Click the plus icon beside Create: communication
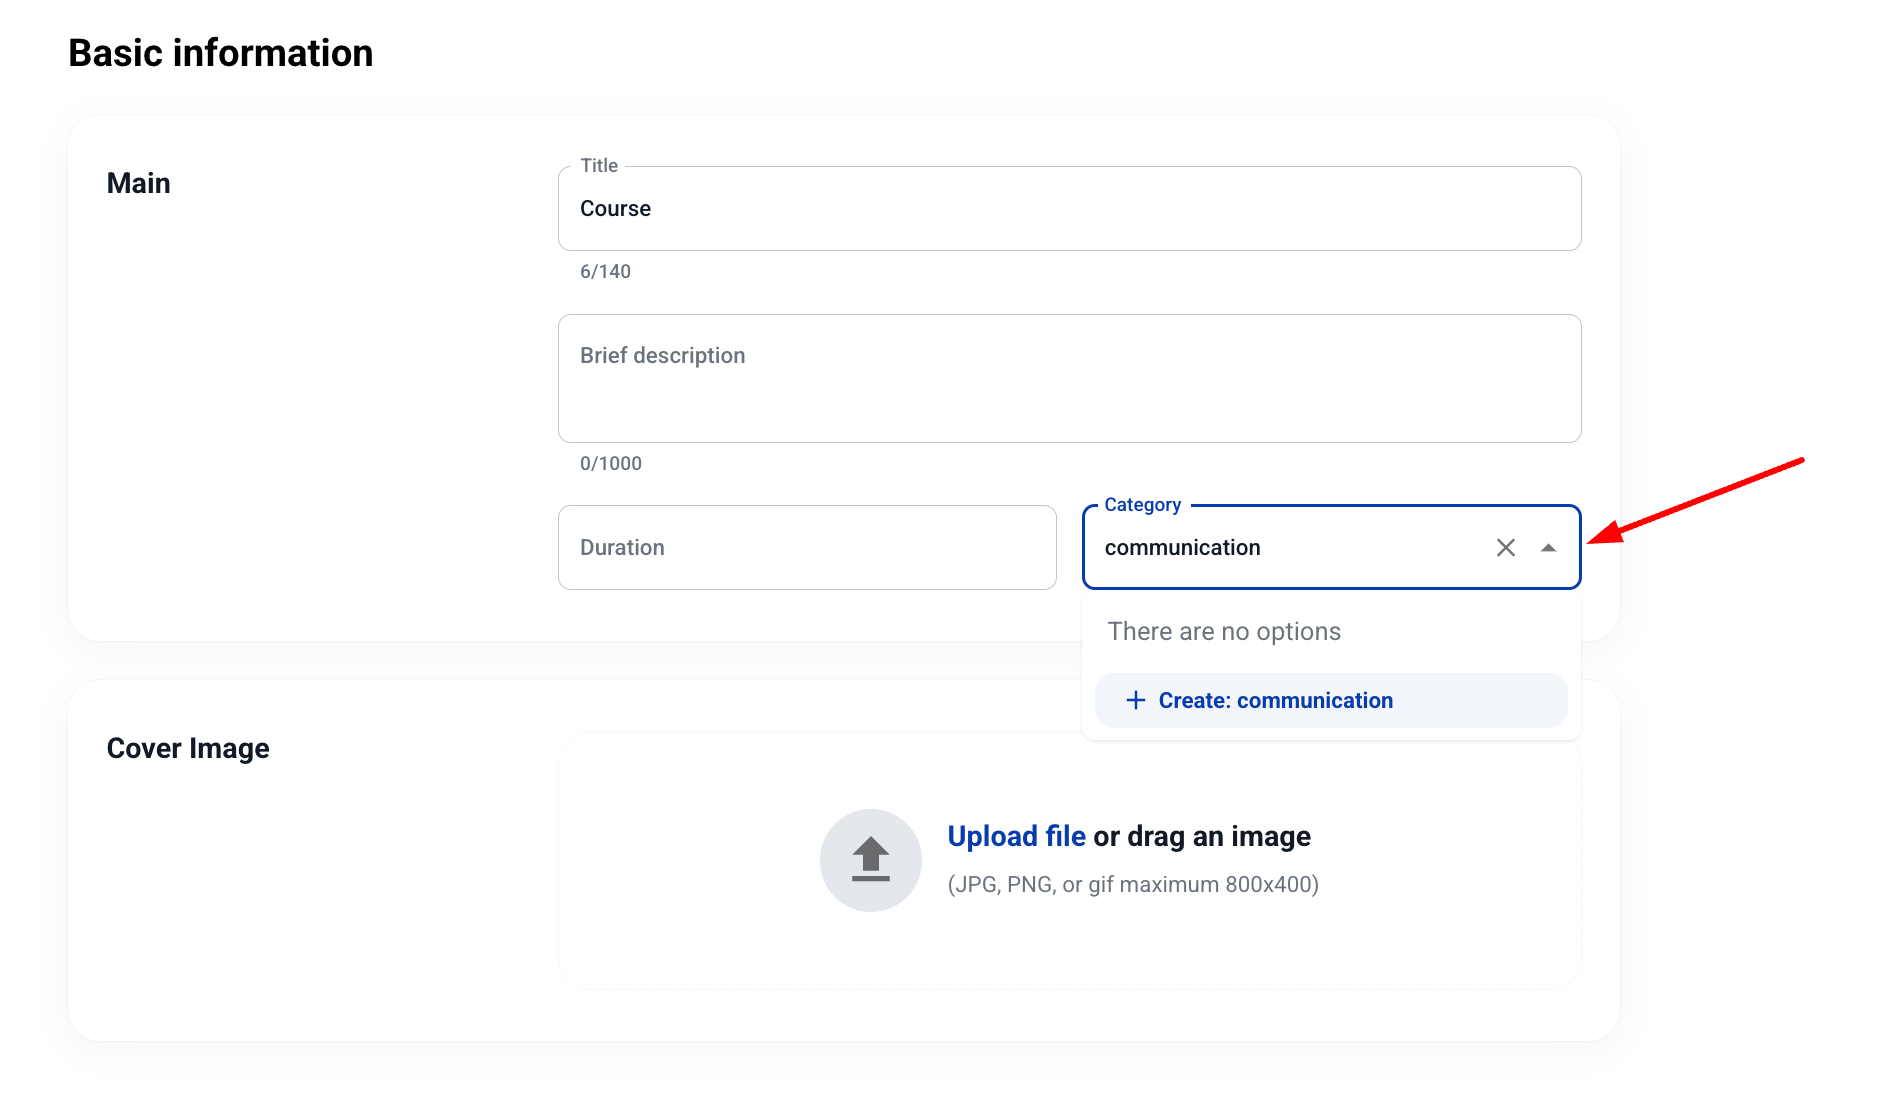 1135,700
